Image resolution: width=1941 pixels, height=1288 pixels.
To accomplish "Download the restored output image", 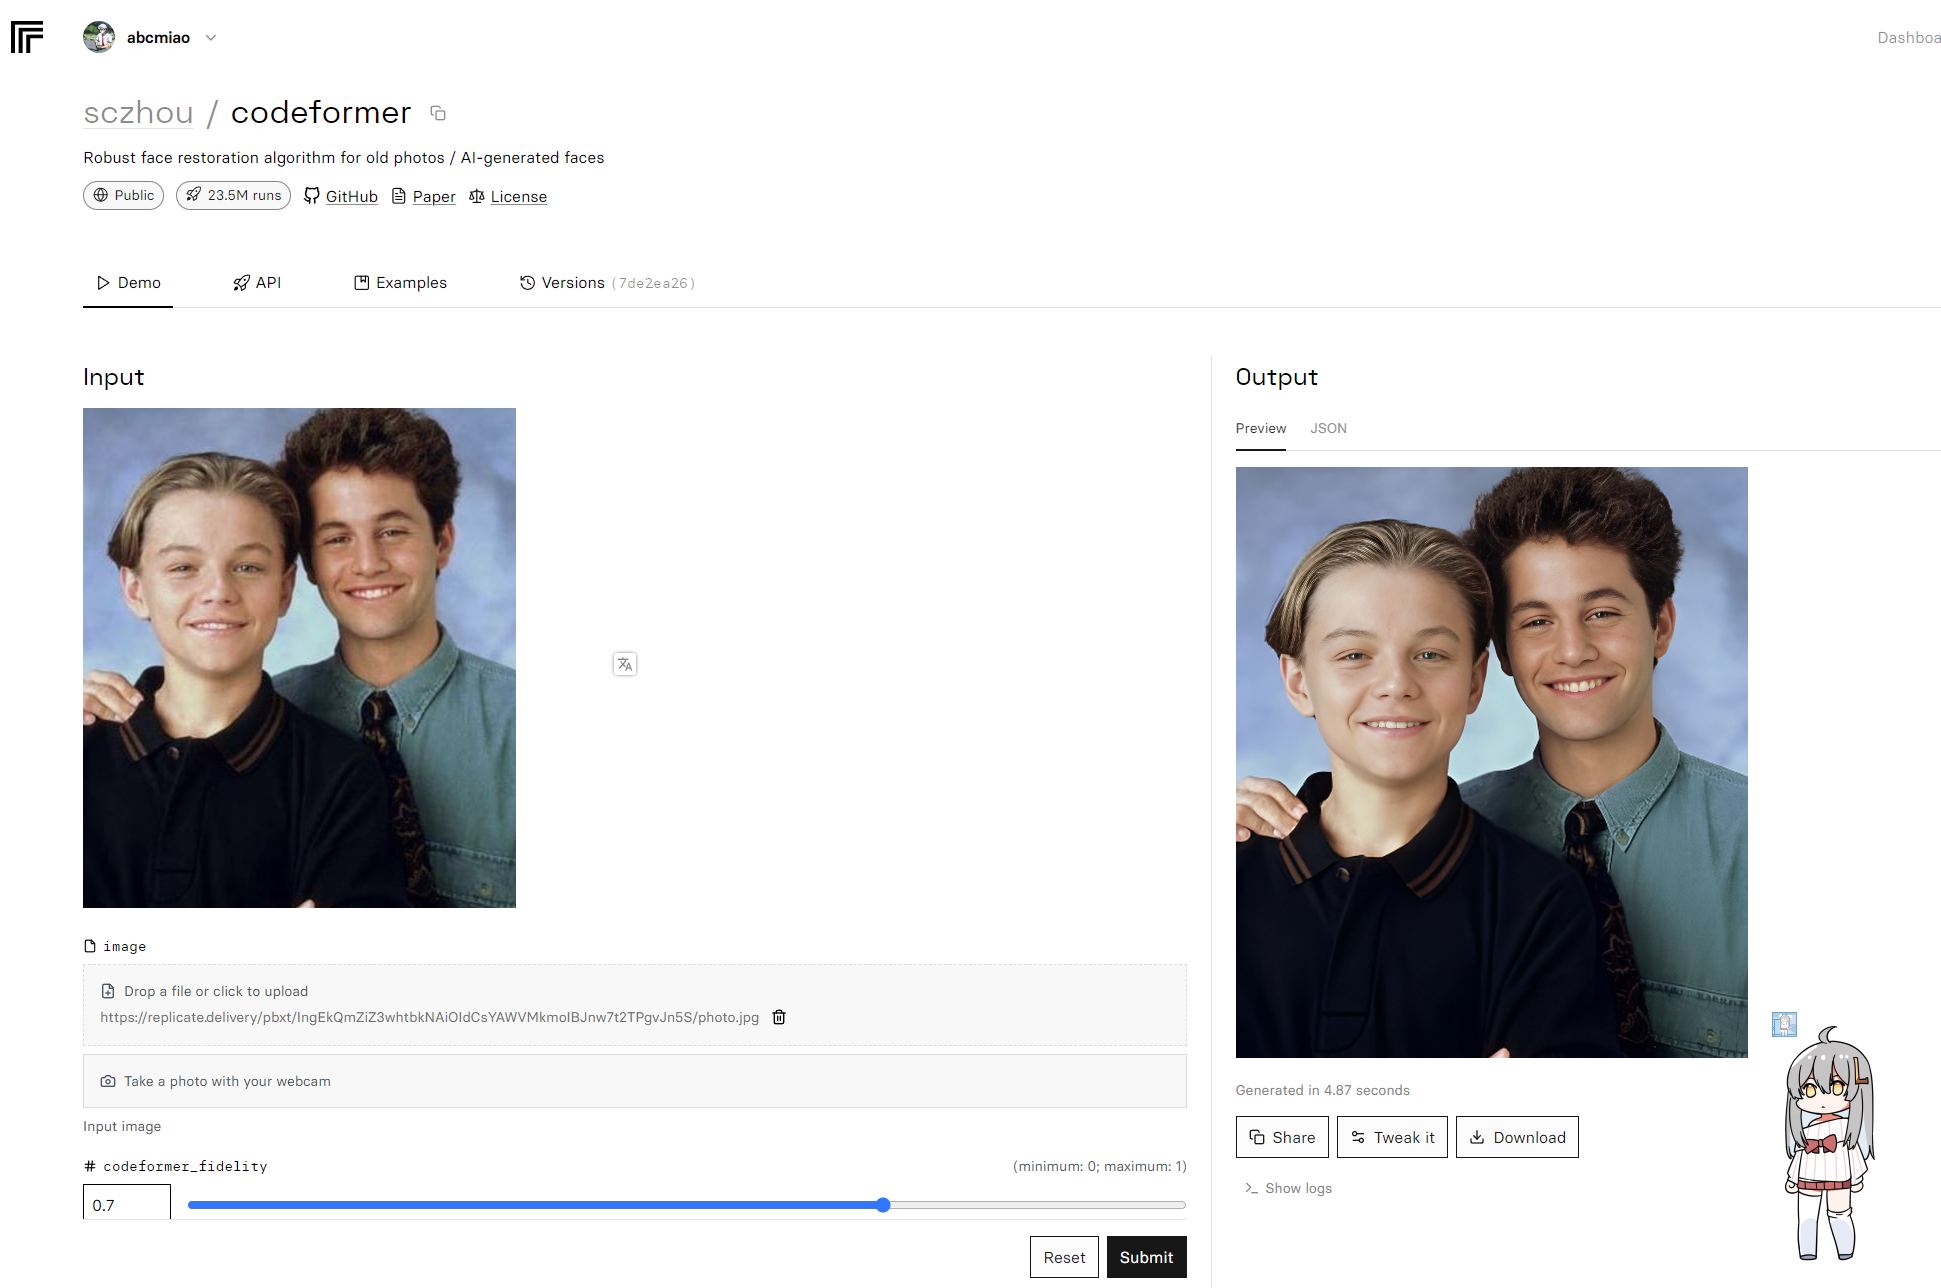I will tap(1516, 1137).
